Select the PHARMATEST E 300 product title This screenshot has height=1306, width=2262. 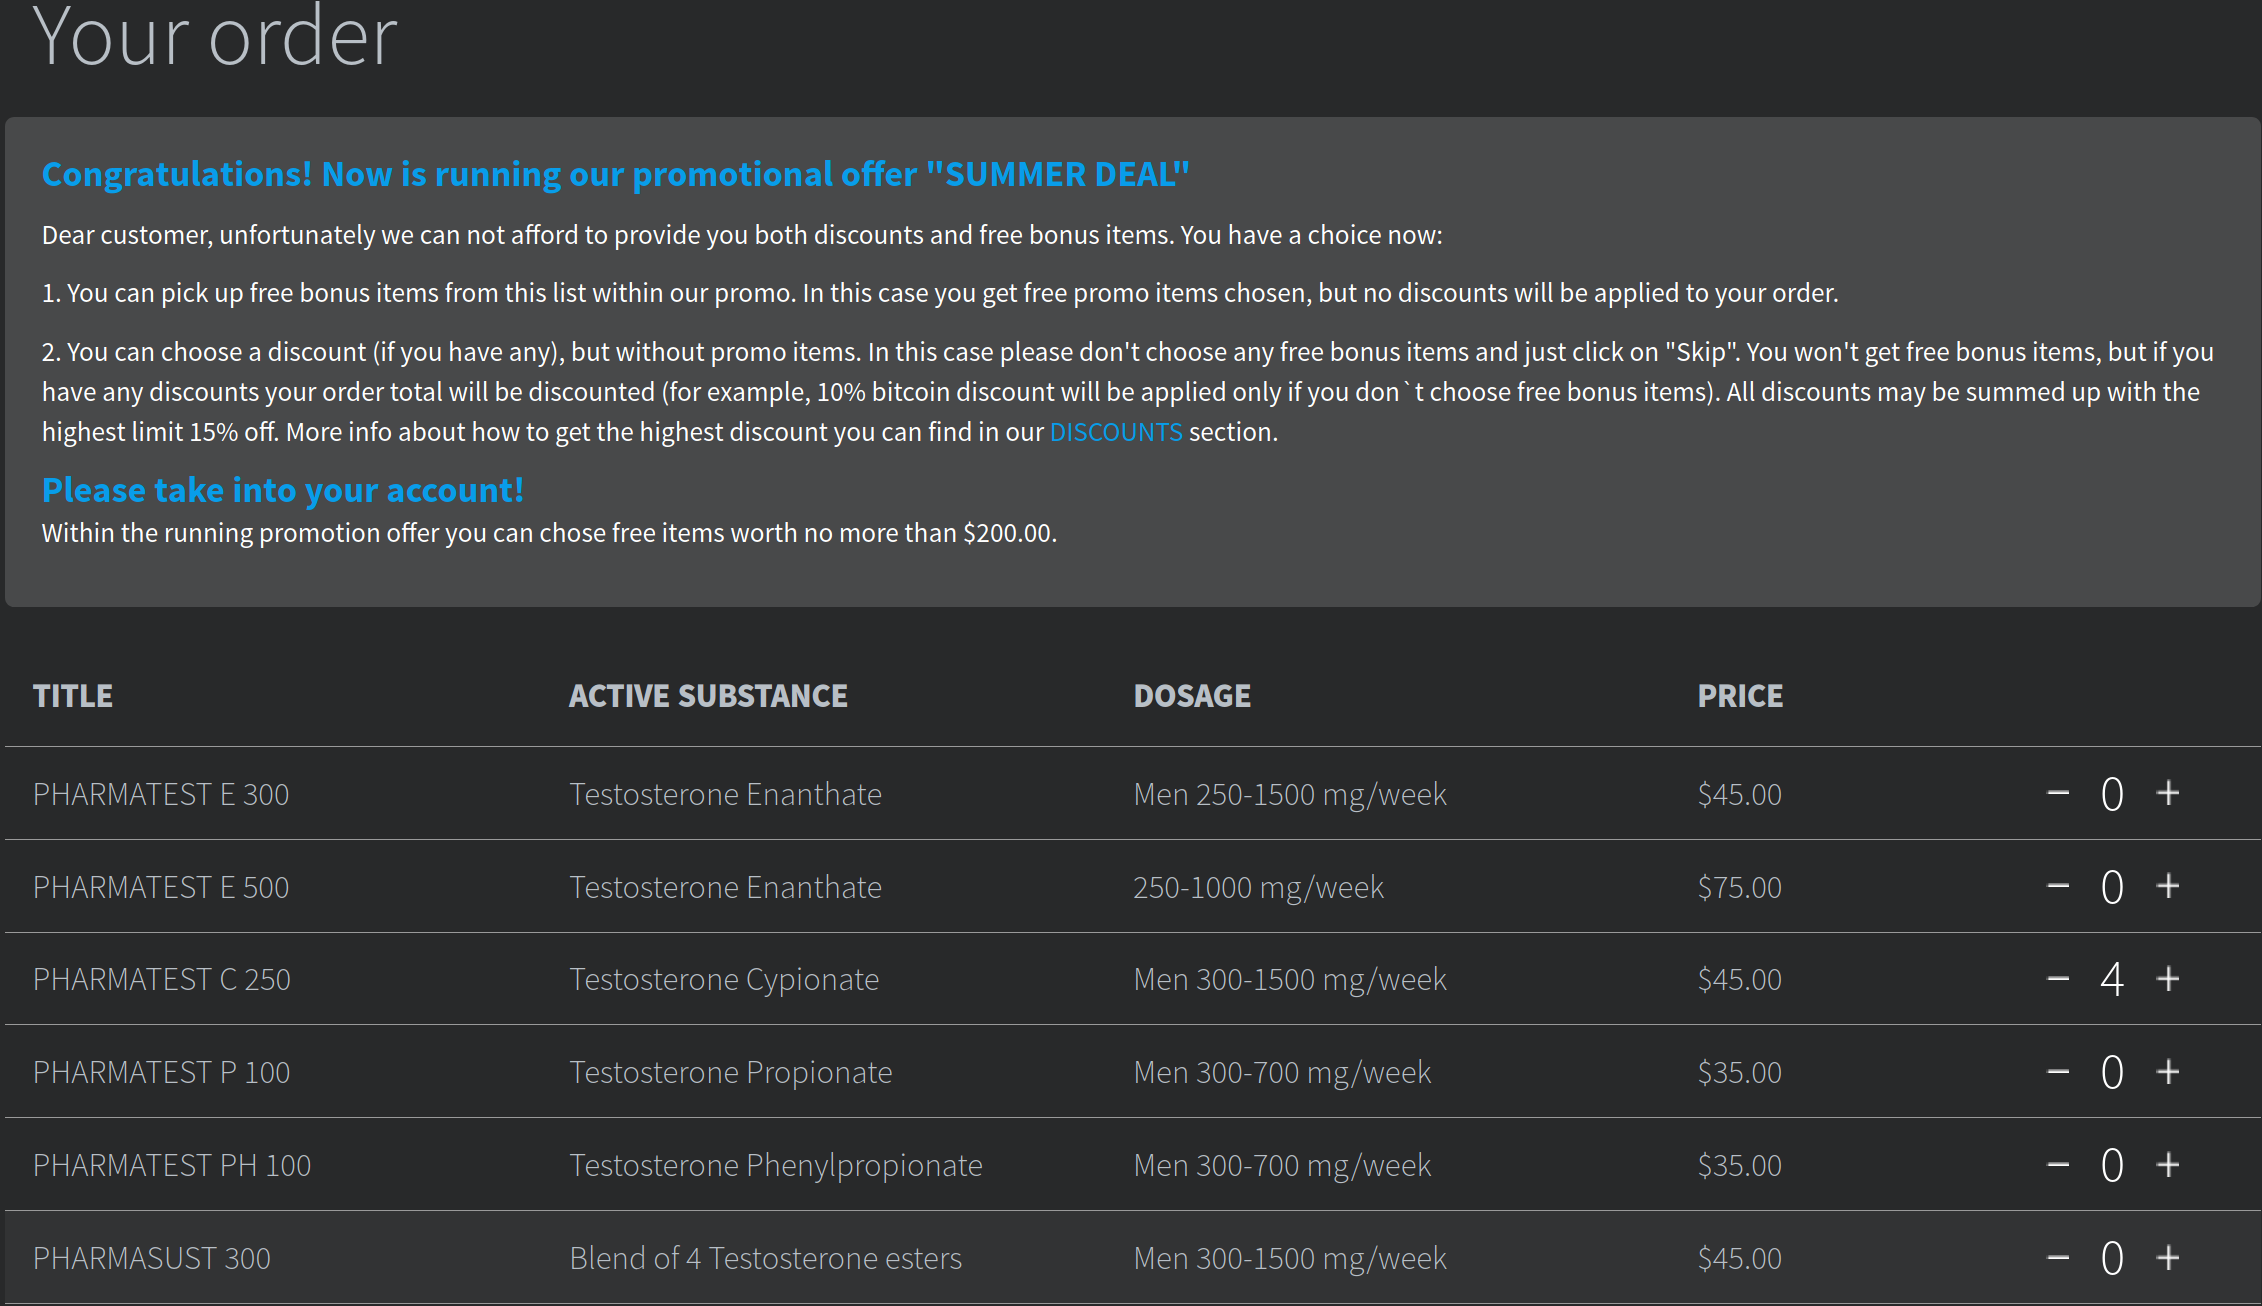pos(161,794)
